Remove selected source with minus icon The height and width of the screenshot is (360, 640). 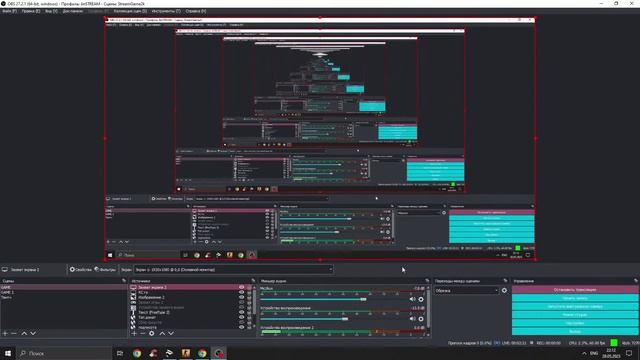(142, 333)
